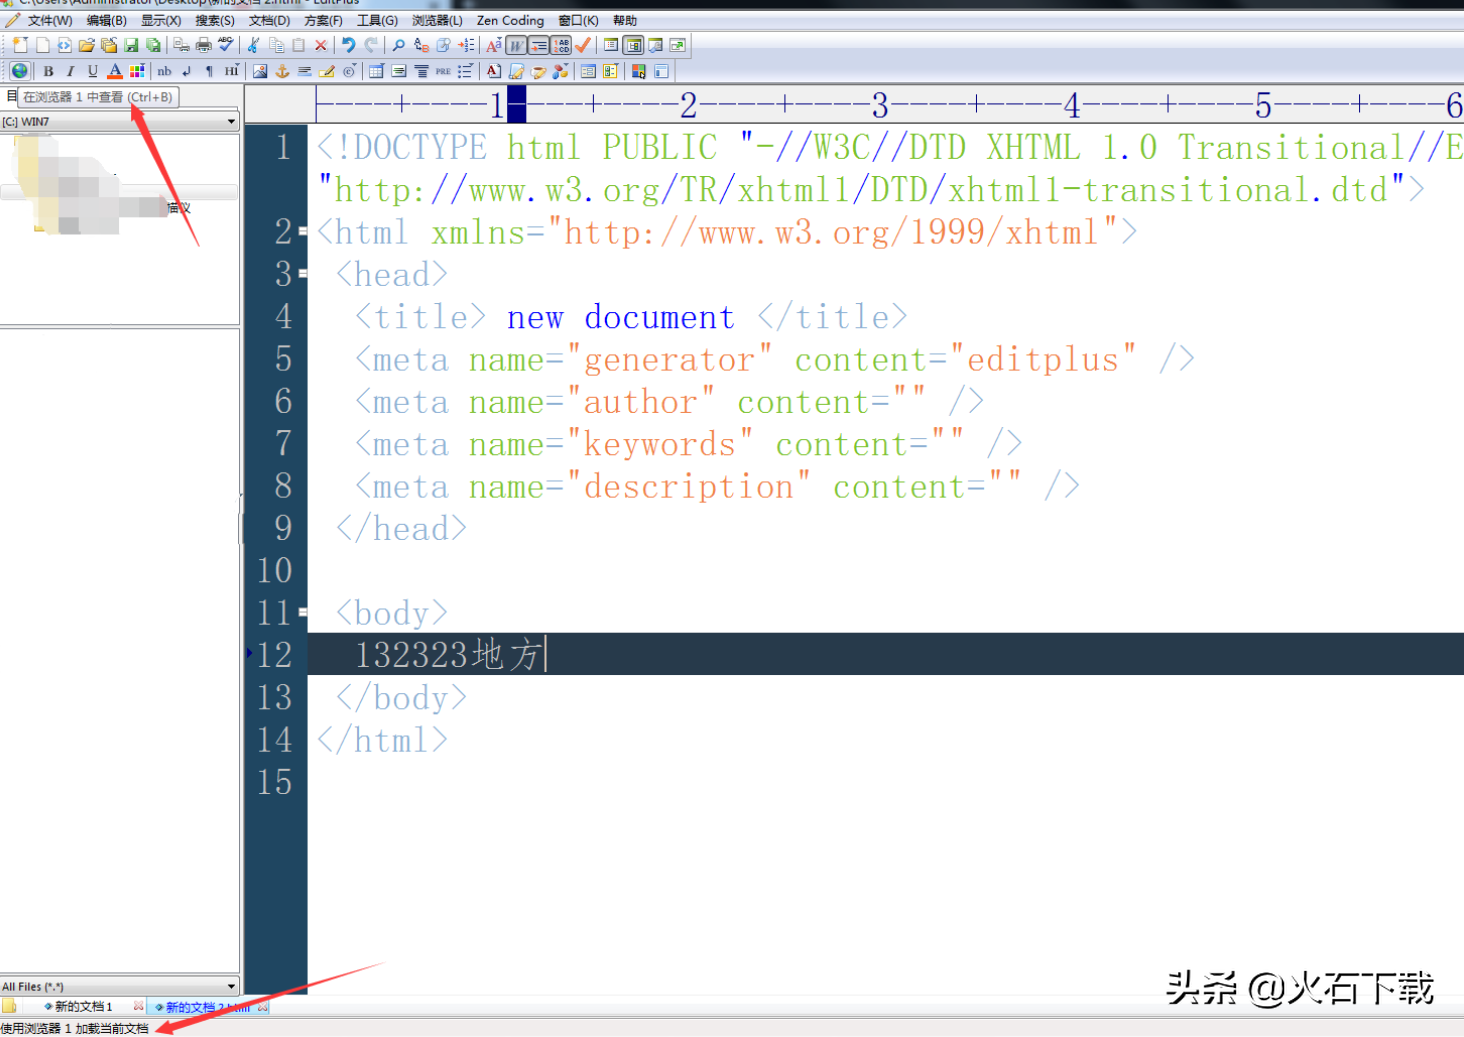Open print preview
This screenshot has height=1037, width=1464.
pos(181,45)
